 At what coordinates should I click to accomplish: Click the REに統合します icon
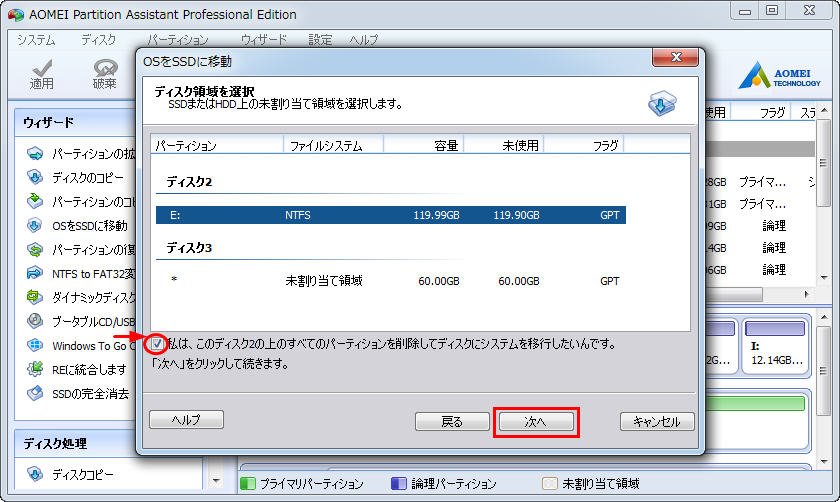pos(35,369)
